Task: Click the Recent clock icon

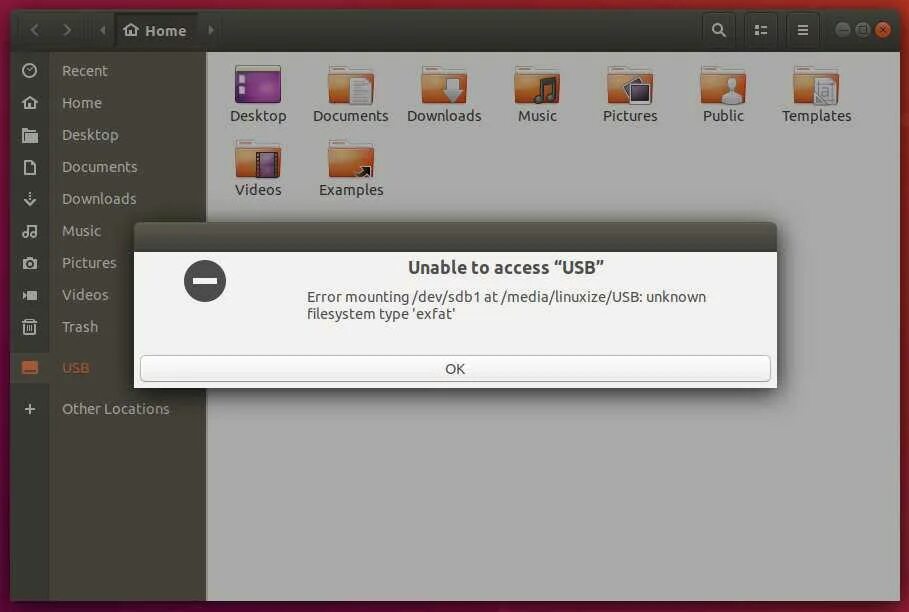Action: coord(30,71)
